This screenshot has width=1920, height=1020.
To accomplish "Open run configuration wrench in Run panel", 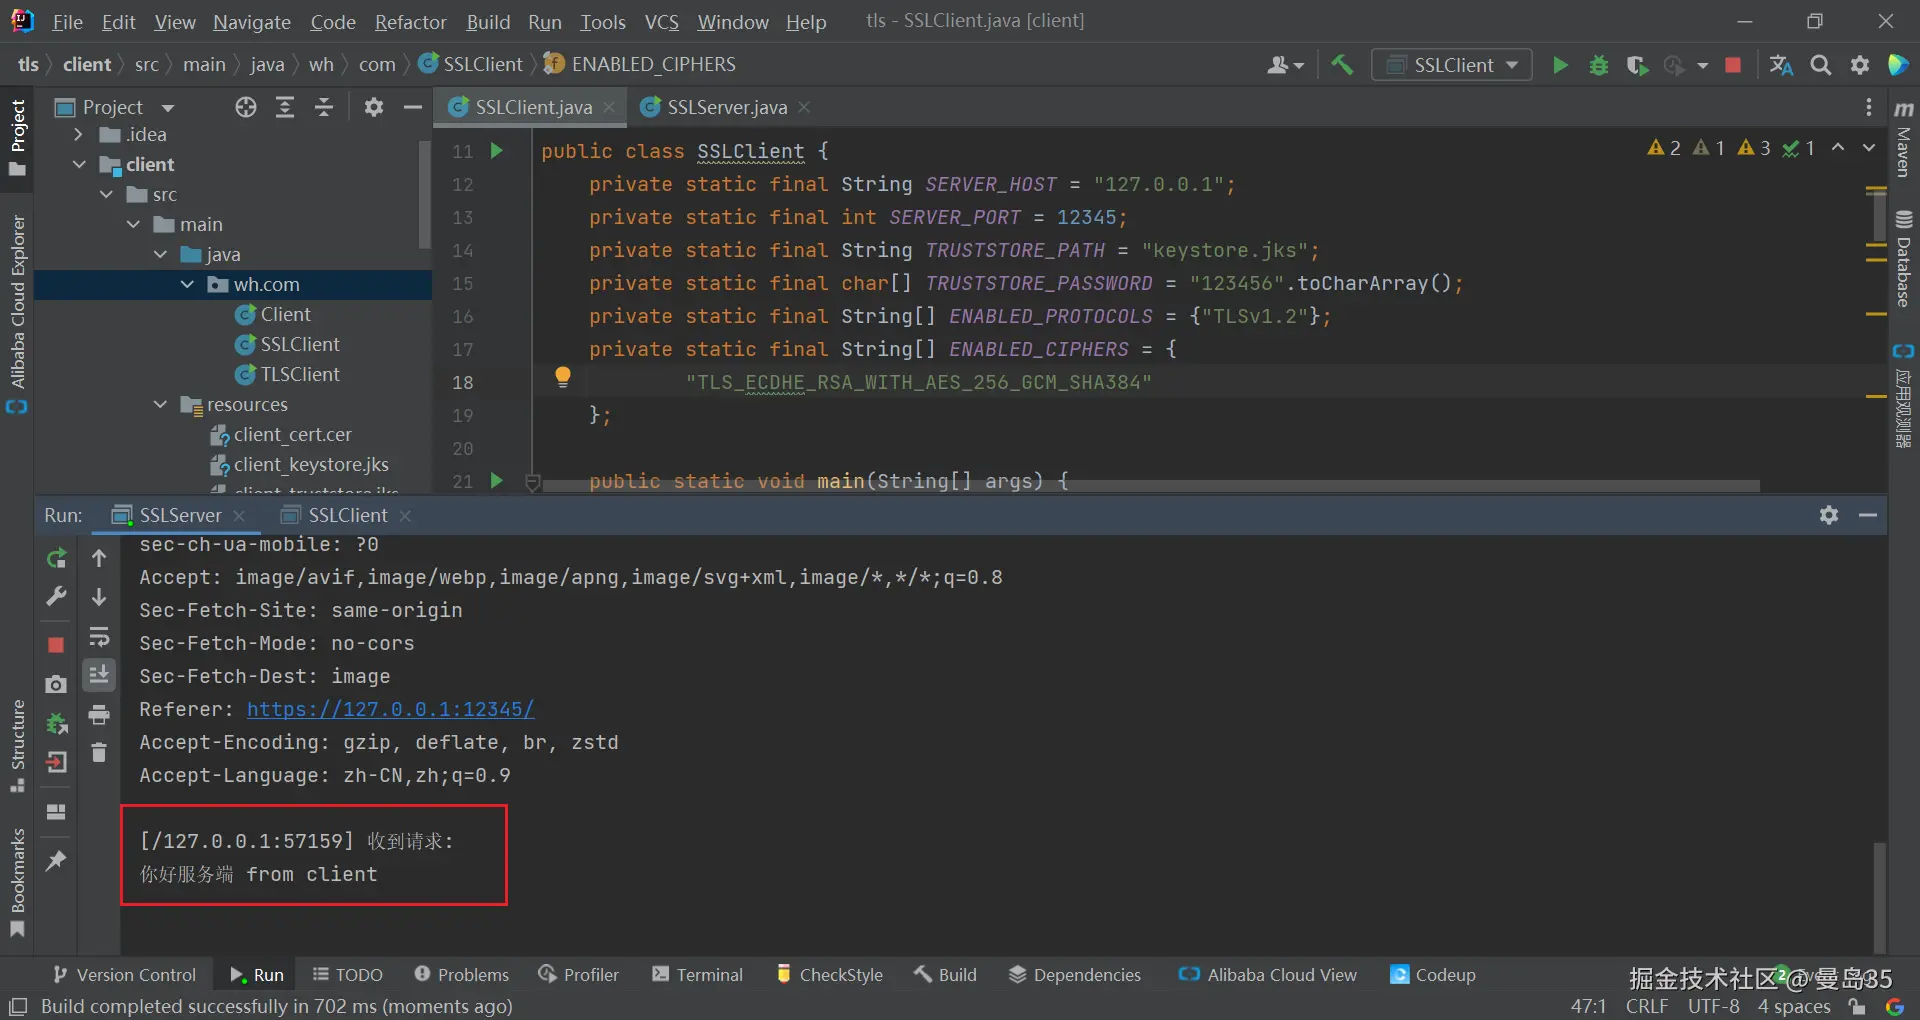I will 56,597.
